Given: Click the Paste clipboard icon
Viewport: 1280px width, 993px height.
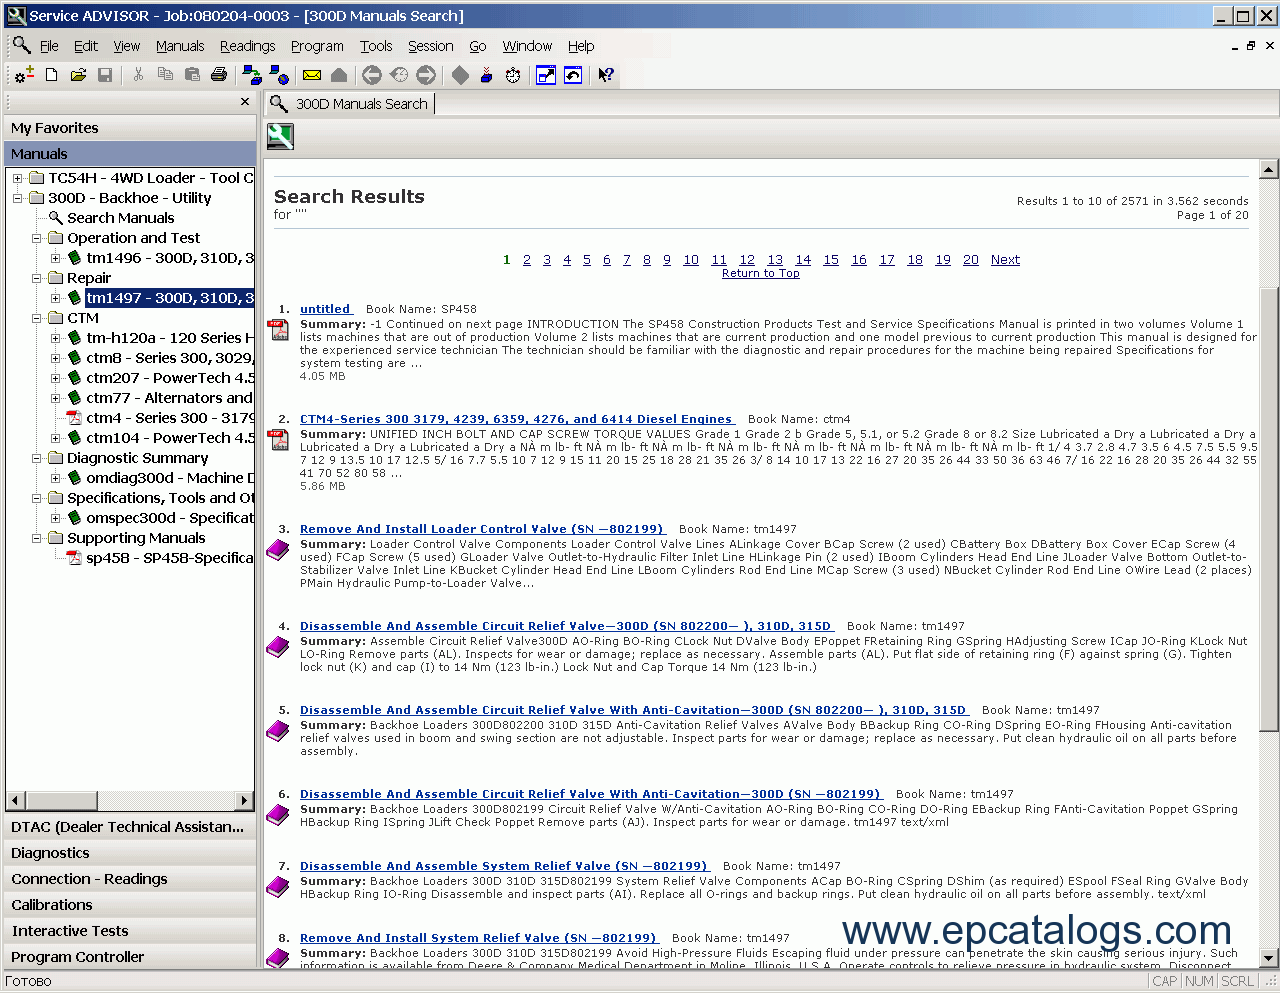Looking at the screenshot, I should 192,75.
